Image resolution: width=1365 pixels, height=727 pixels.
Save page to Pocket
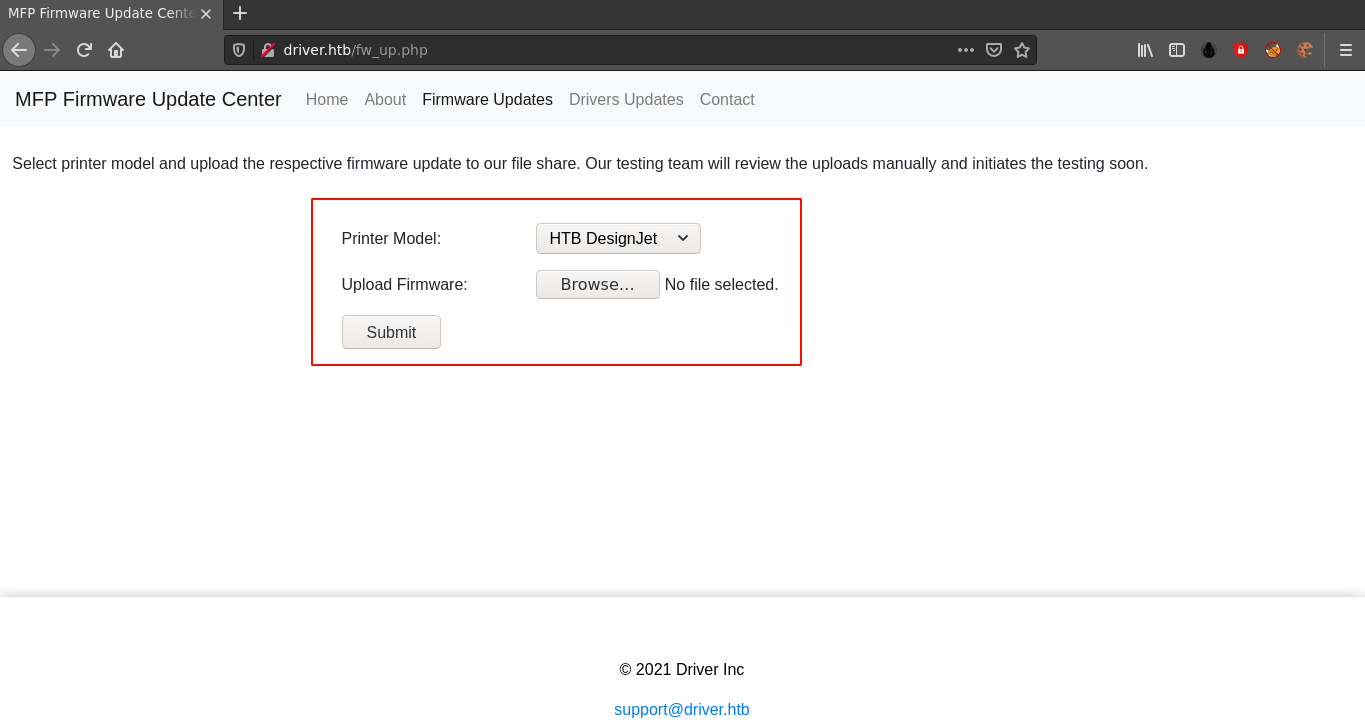993,50
